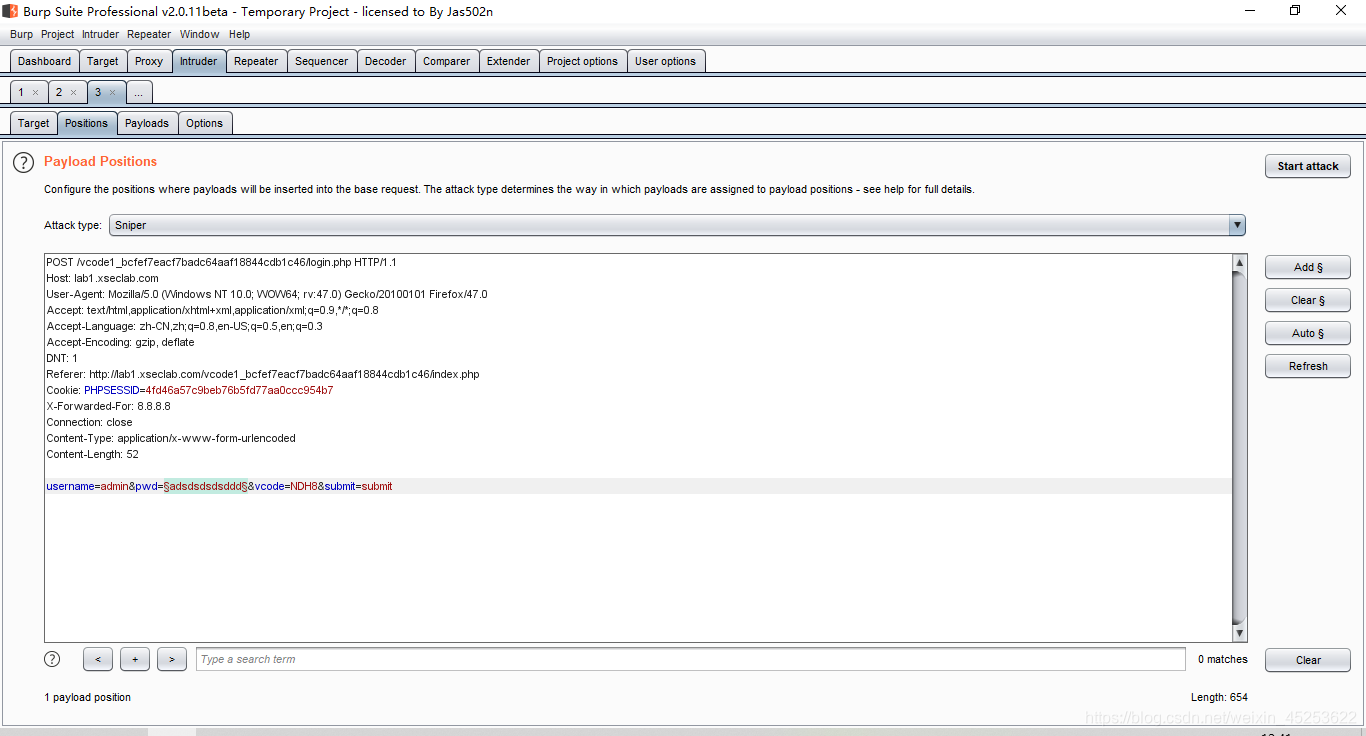Click the POST login.php request line
This screenshot has height=736, width=1366.
(x=221, y=262)
